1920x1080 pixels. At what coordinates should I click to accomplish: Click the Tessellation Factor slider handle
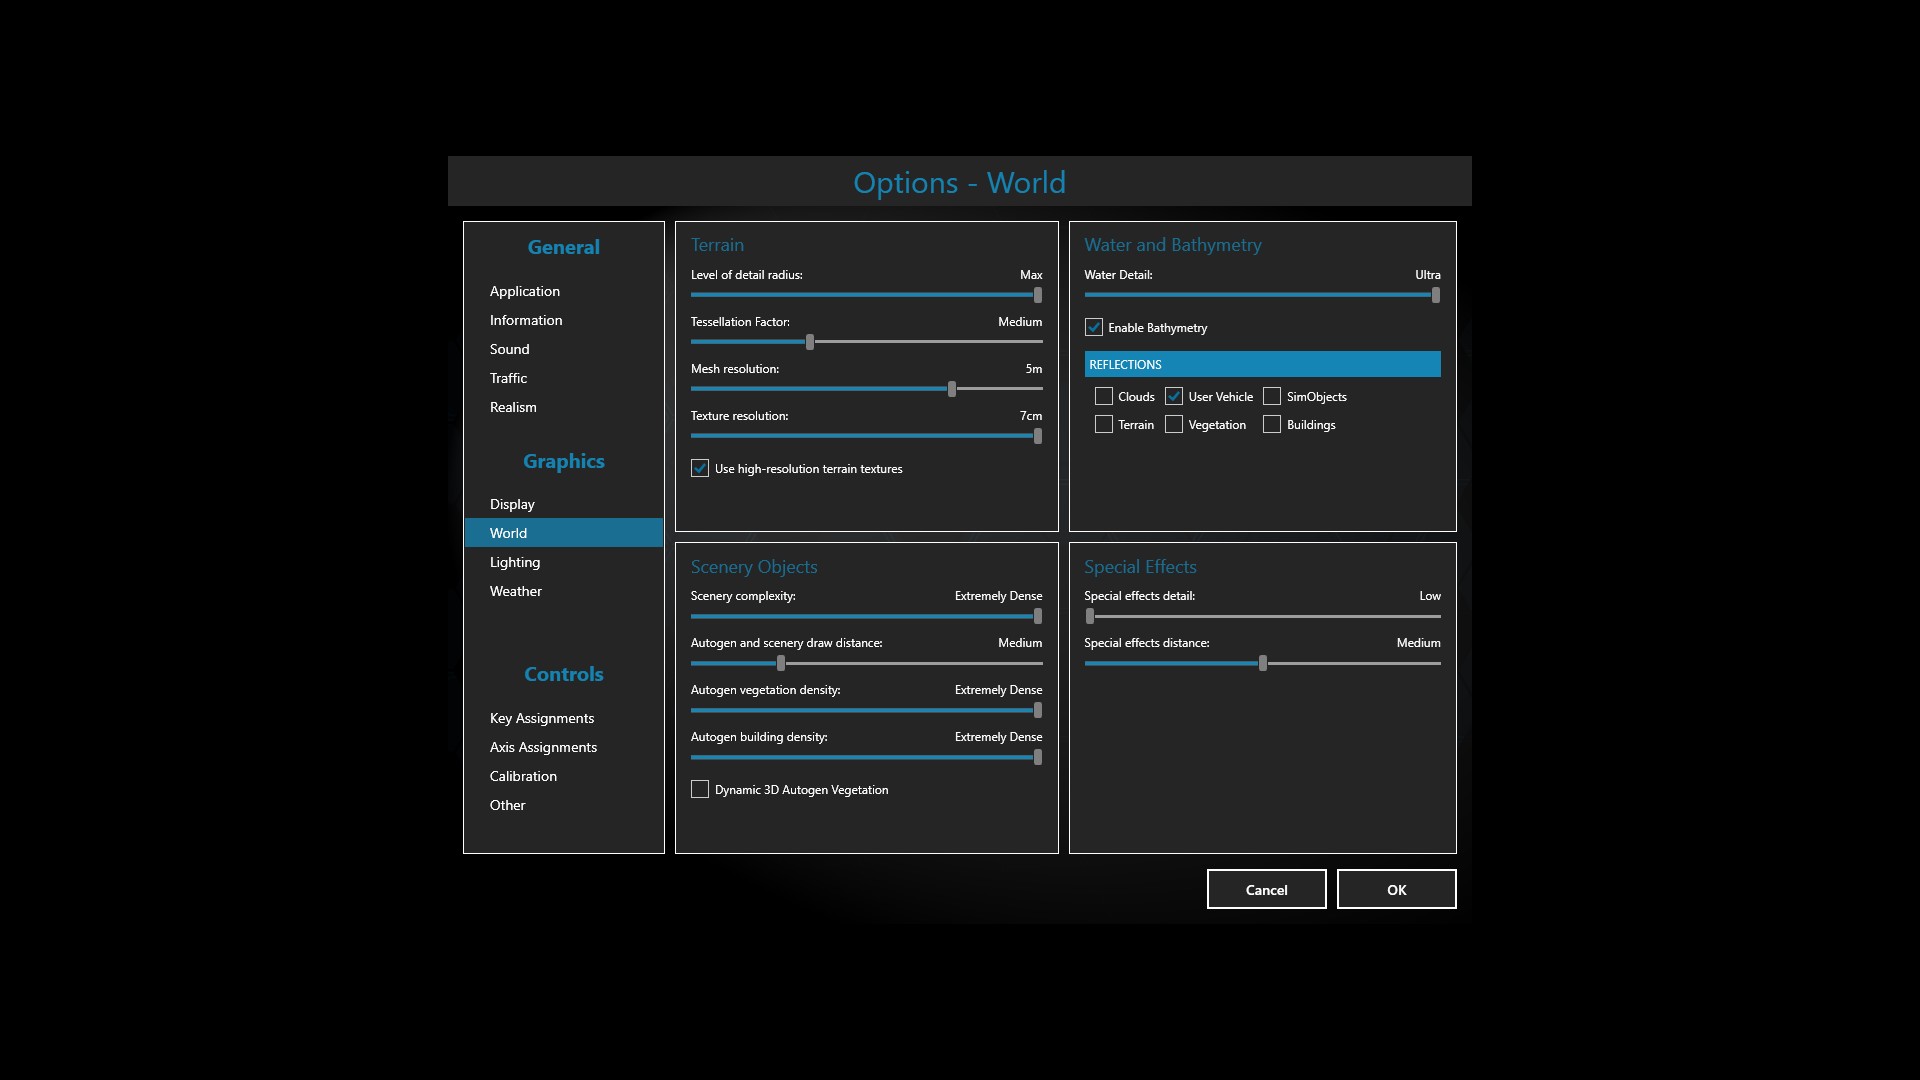[x=810, y=342]
